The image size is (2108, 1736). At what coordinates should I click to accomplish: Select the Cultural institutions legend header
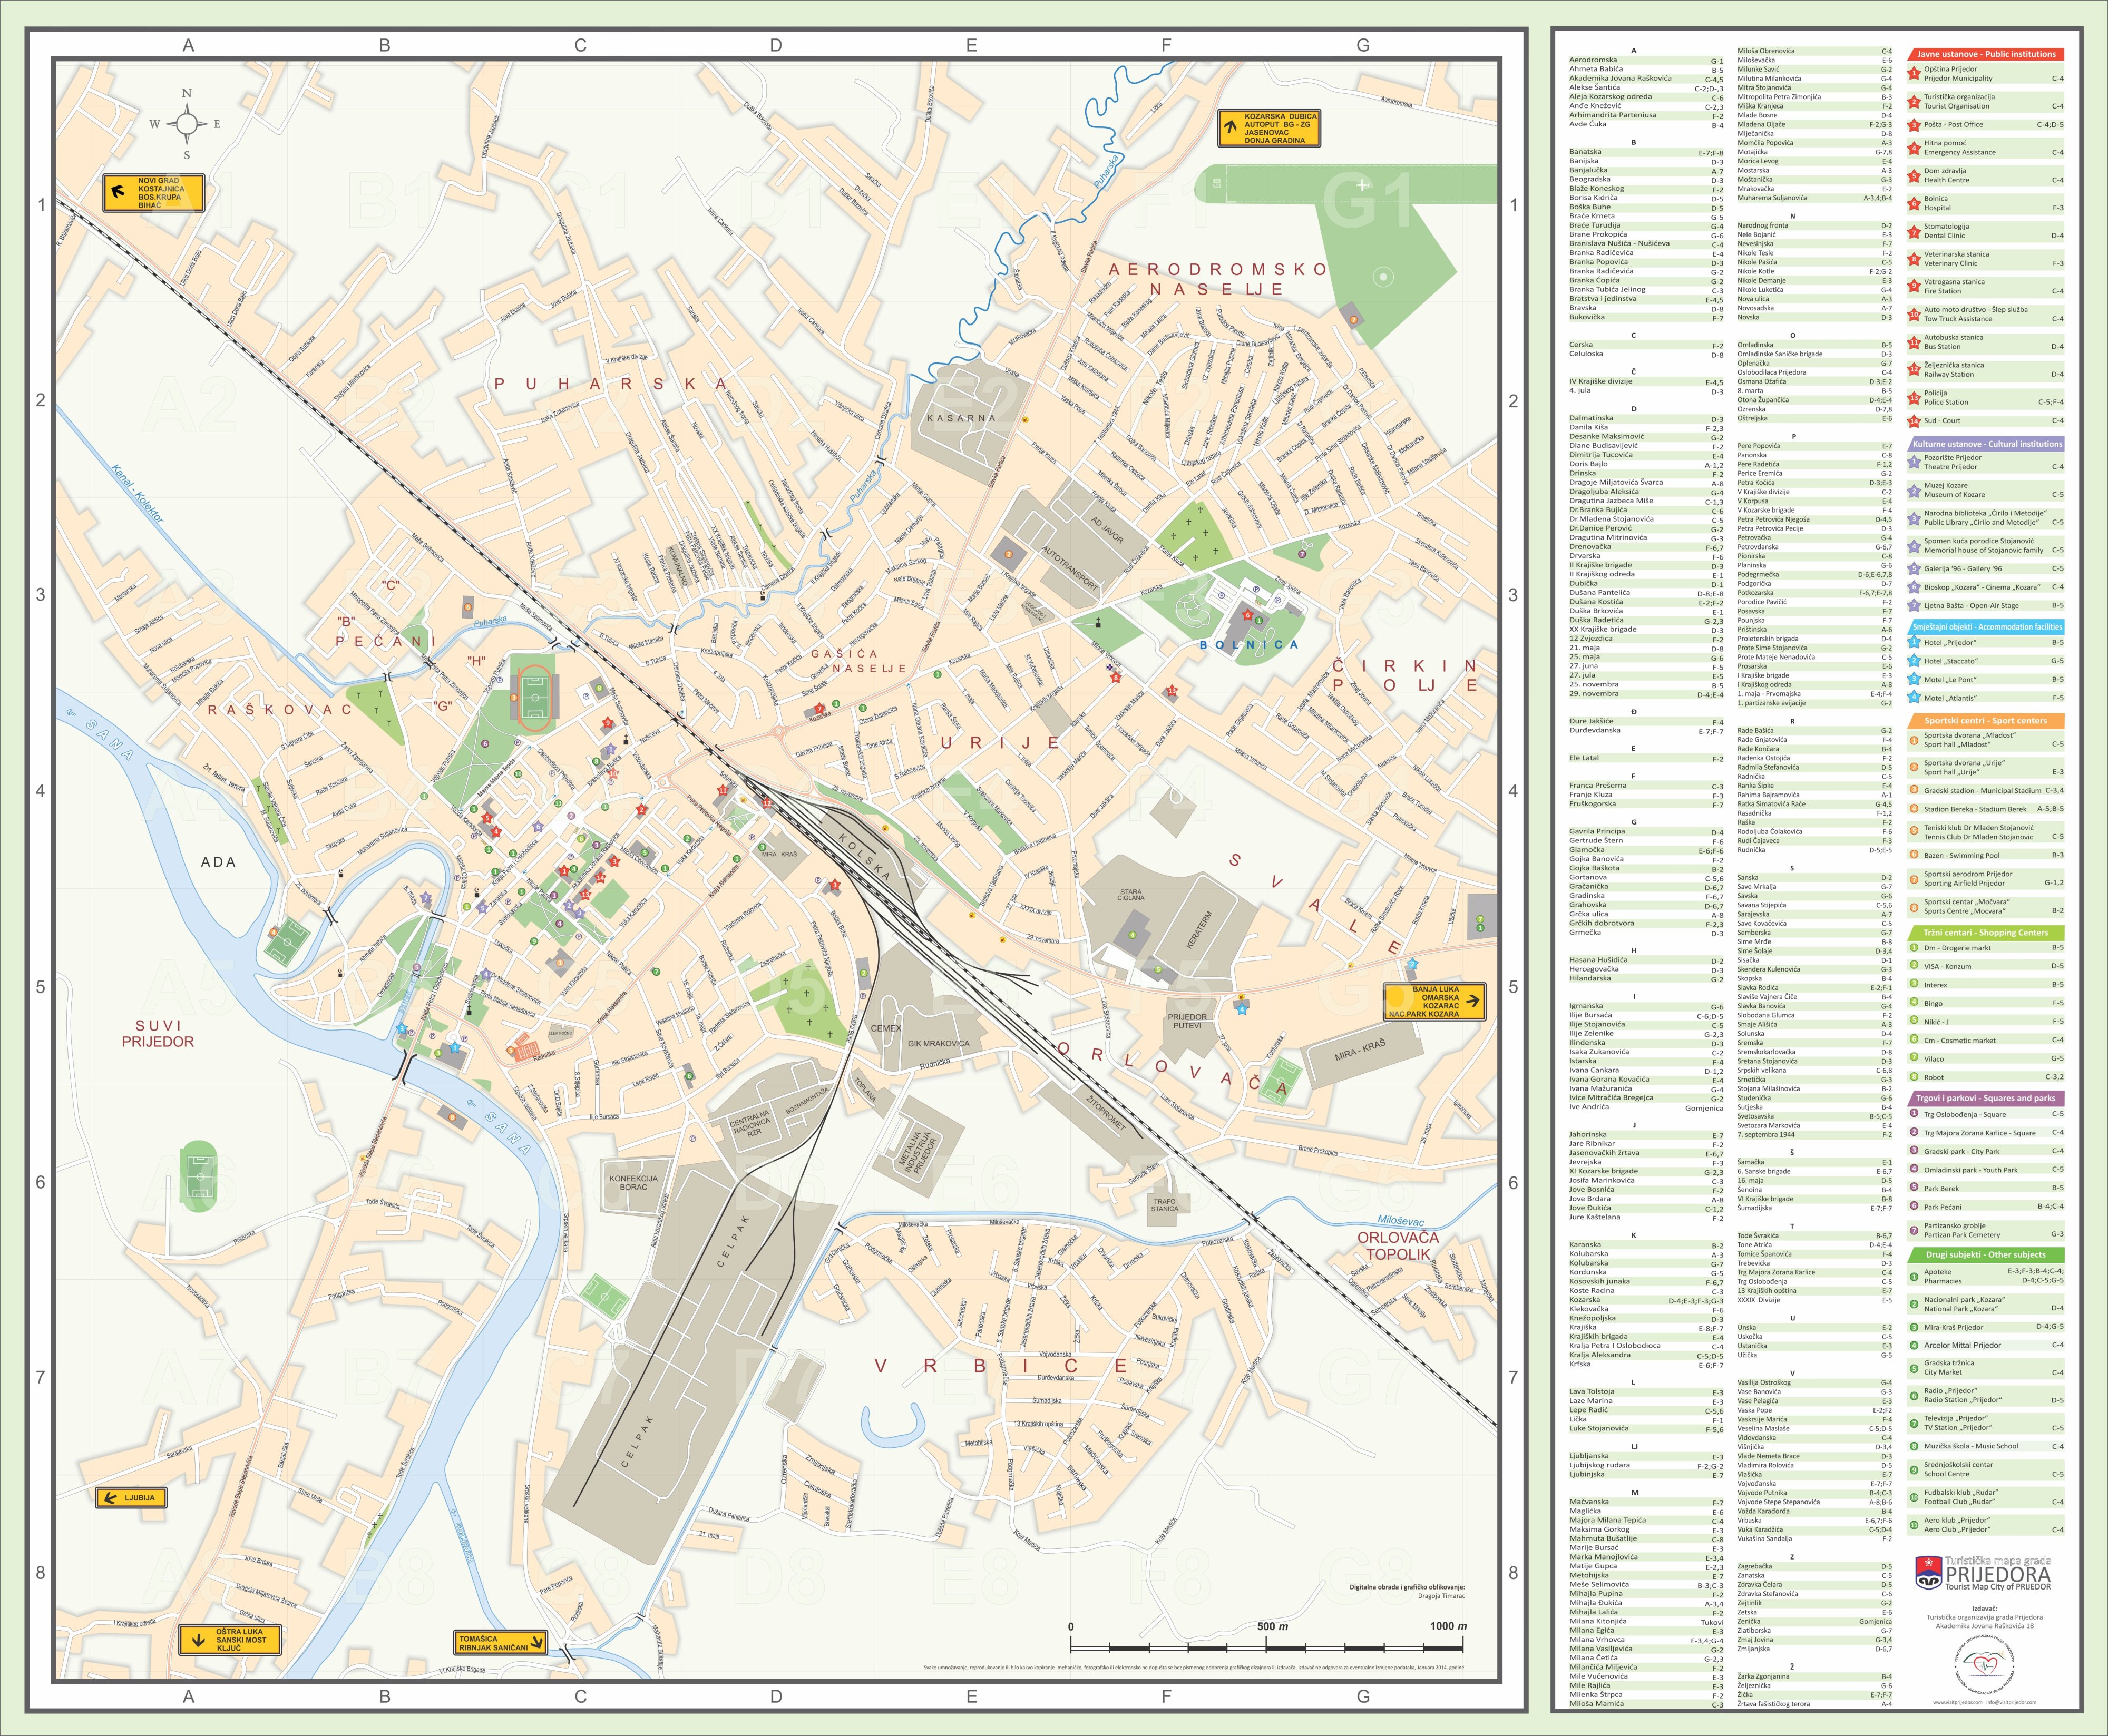1985,443
